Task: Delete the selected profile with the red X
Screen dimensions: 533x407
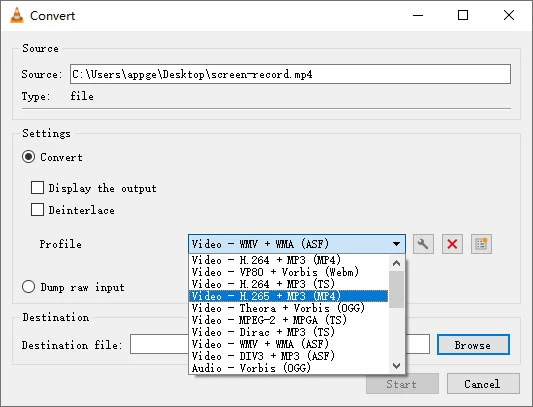Action: pos(452,244)
